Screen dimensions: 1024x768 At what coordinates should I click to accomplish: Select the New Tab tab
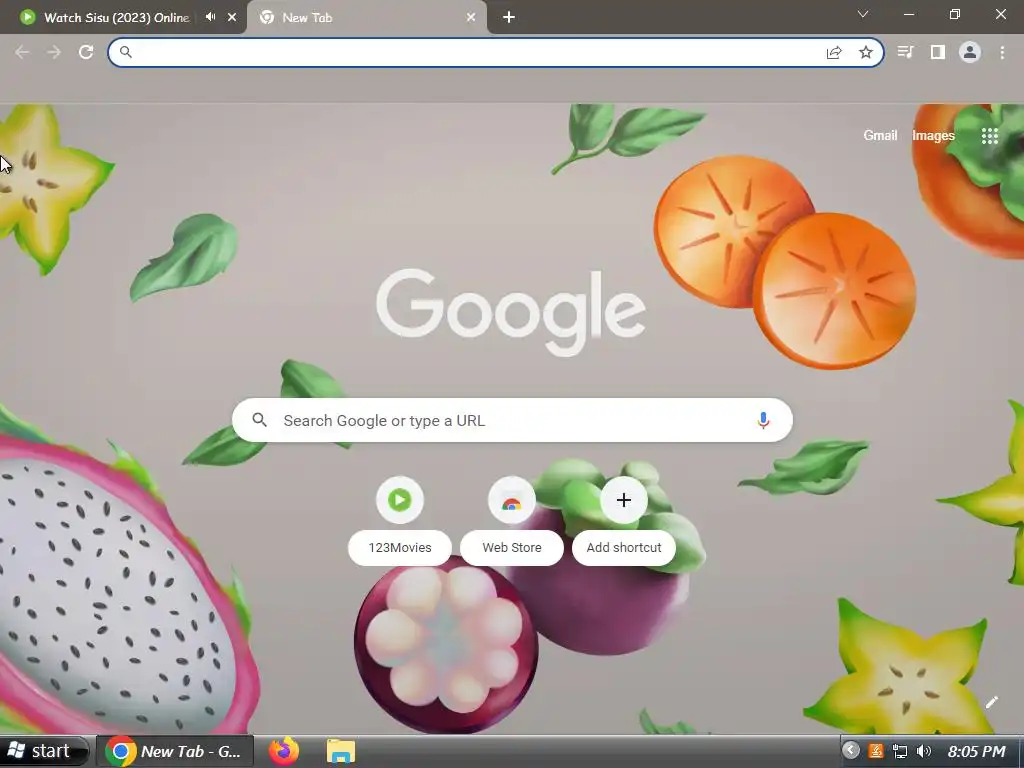pos(366,18)
